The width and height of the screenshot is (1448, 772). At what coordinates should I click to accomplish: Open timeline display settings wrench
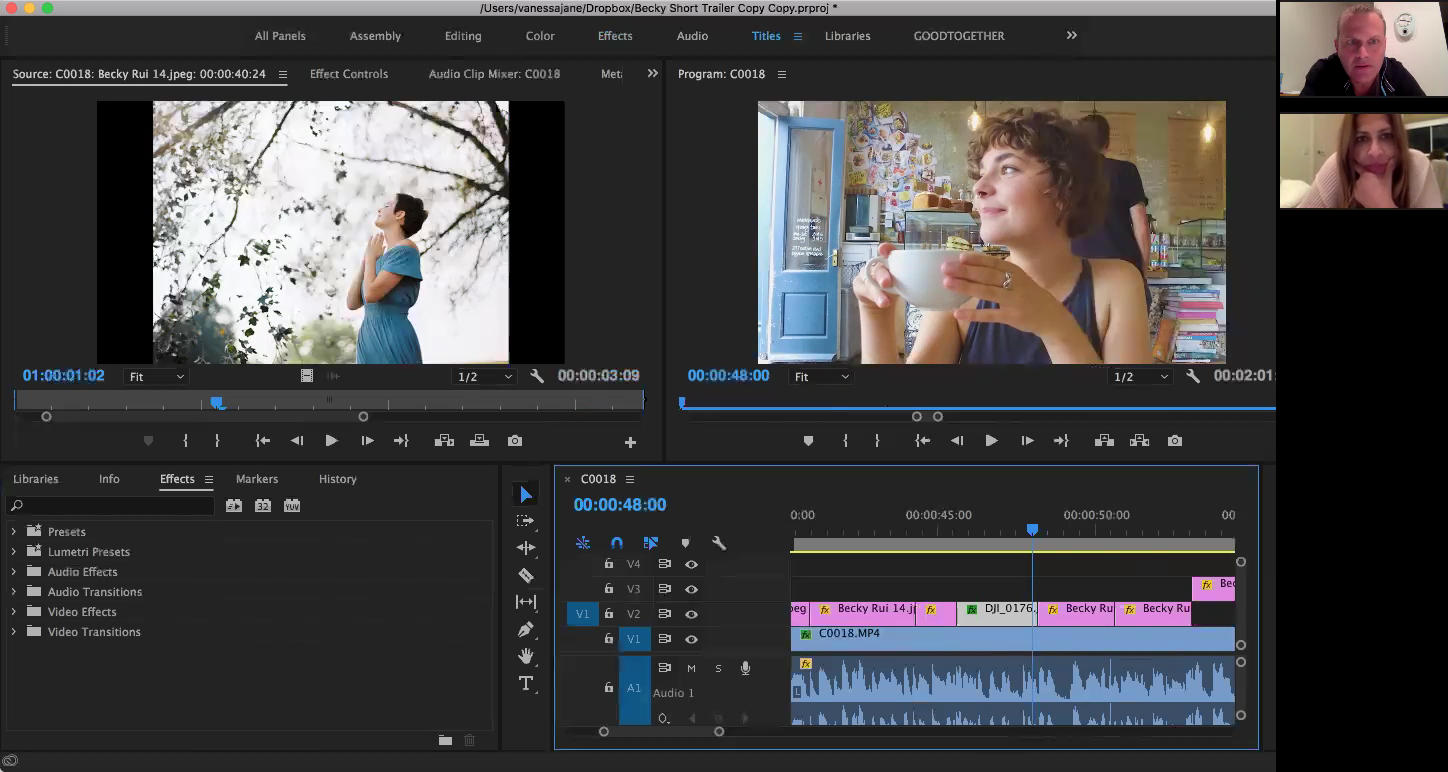pyautogui.click(x=718, y=543)
